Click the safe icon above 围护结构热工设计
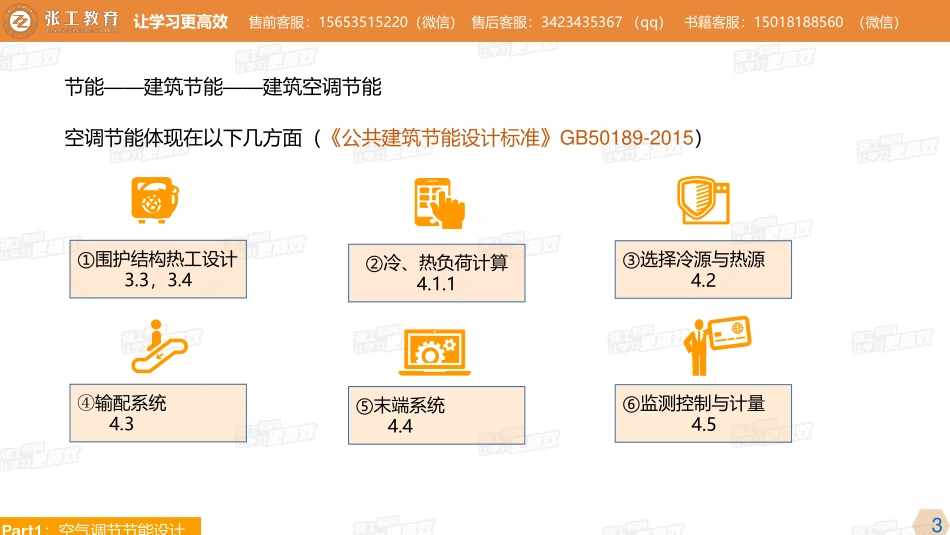The width and height of the screenshot is (950, 535). [x=154, y=200]
